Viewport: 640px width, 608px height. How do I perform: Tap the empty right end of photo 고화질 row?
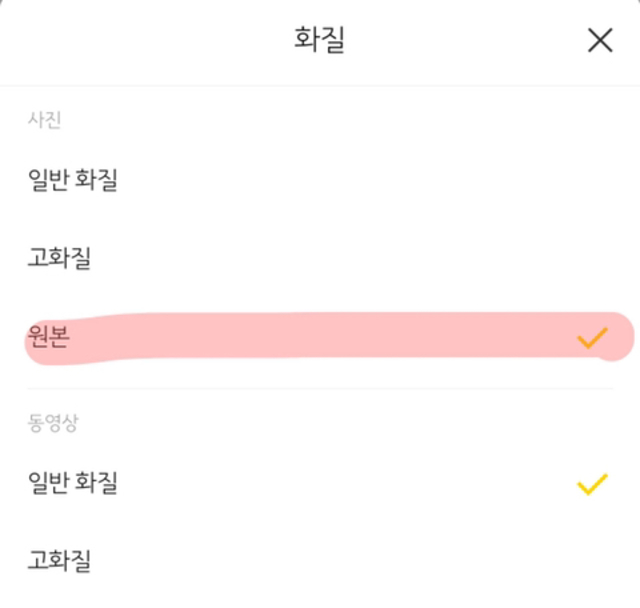592,259
